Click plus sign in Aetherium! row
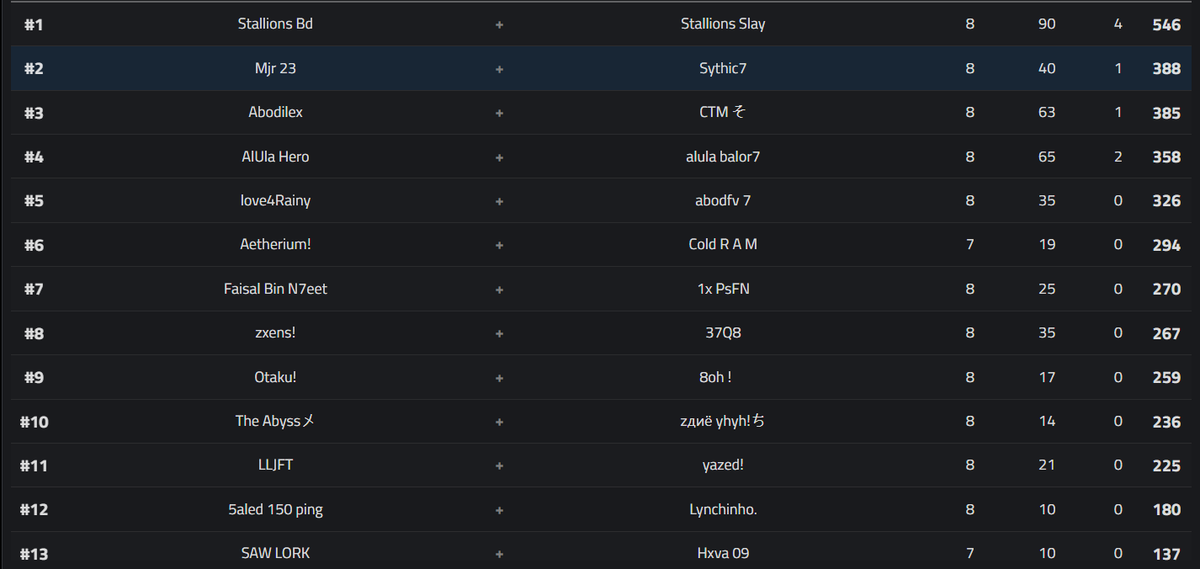This screenshot has height=569, width=1200. tap(499, 245)
